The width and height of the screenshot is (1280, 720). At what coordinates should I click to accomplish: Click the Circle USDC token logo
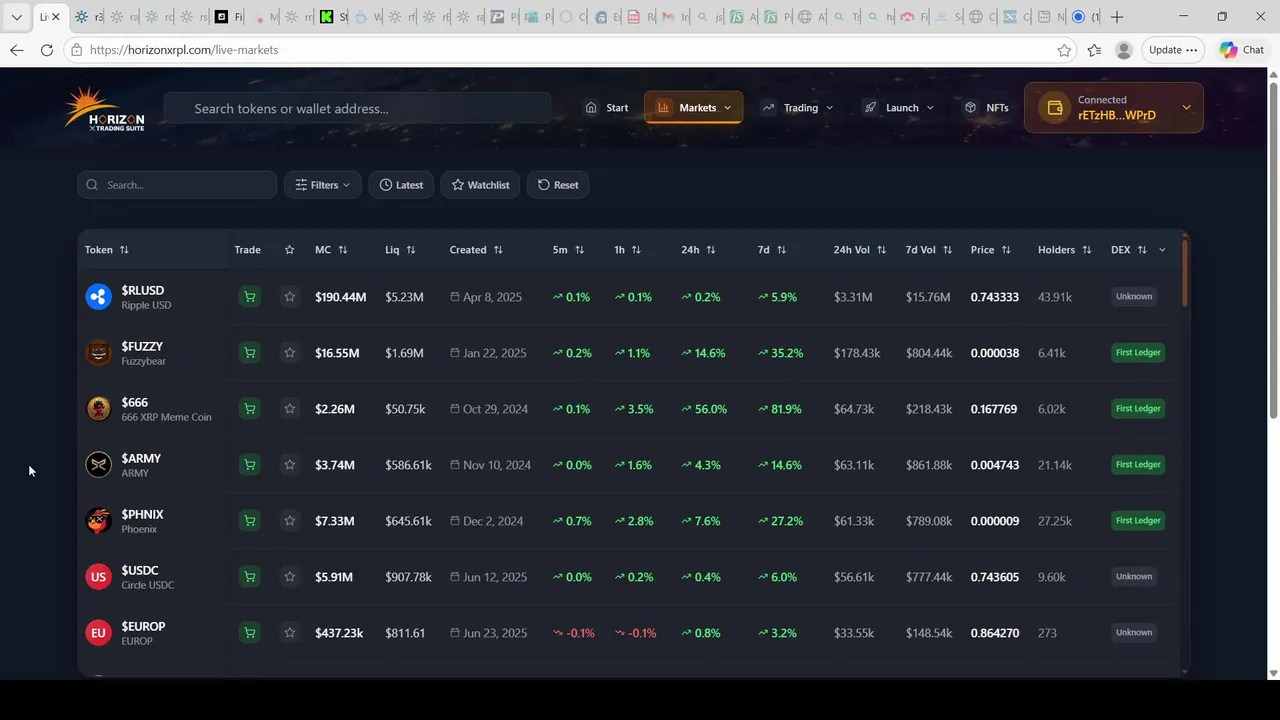click(98, 577)
